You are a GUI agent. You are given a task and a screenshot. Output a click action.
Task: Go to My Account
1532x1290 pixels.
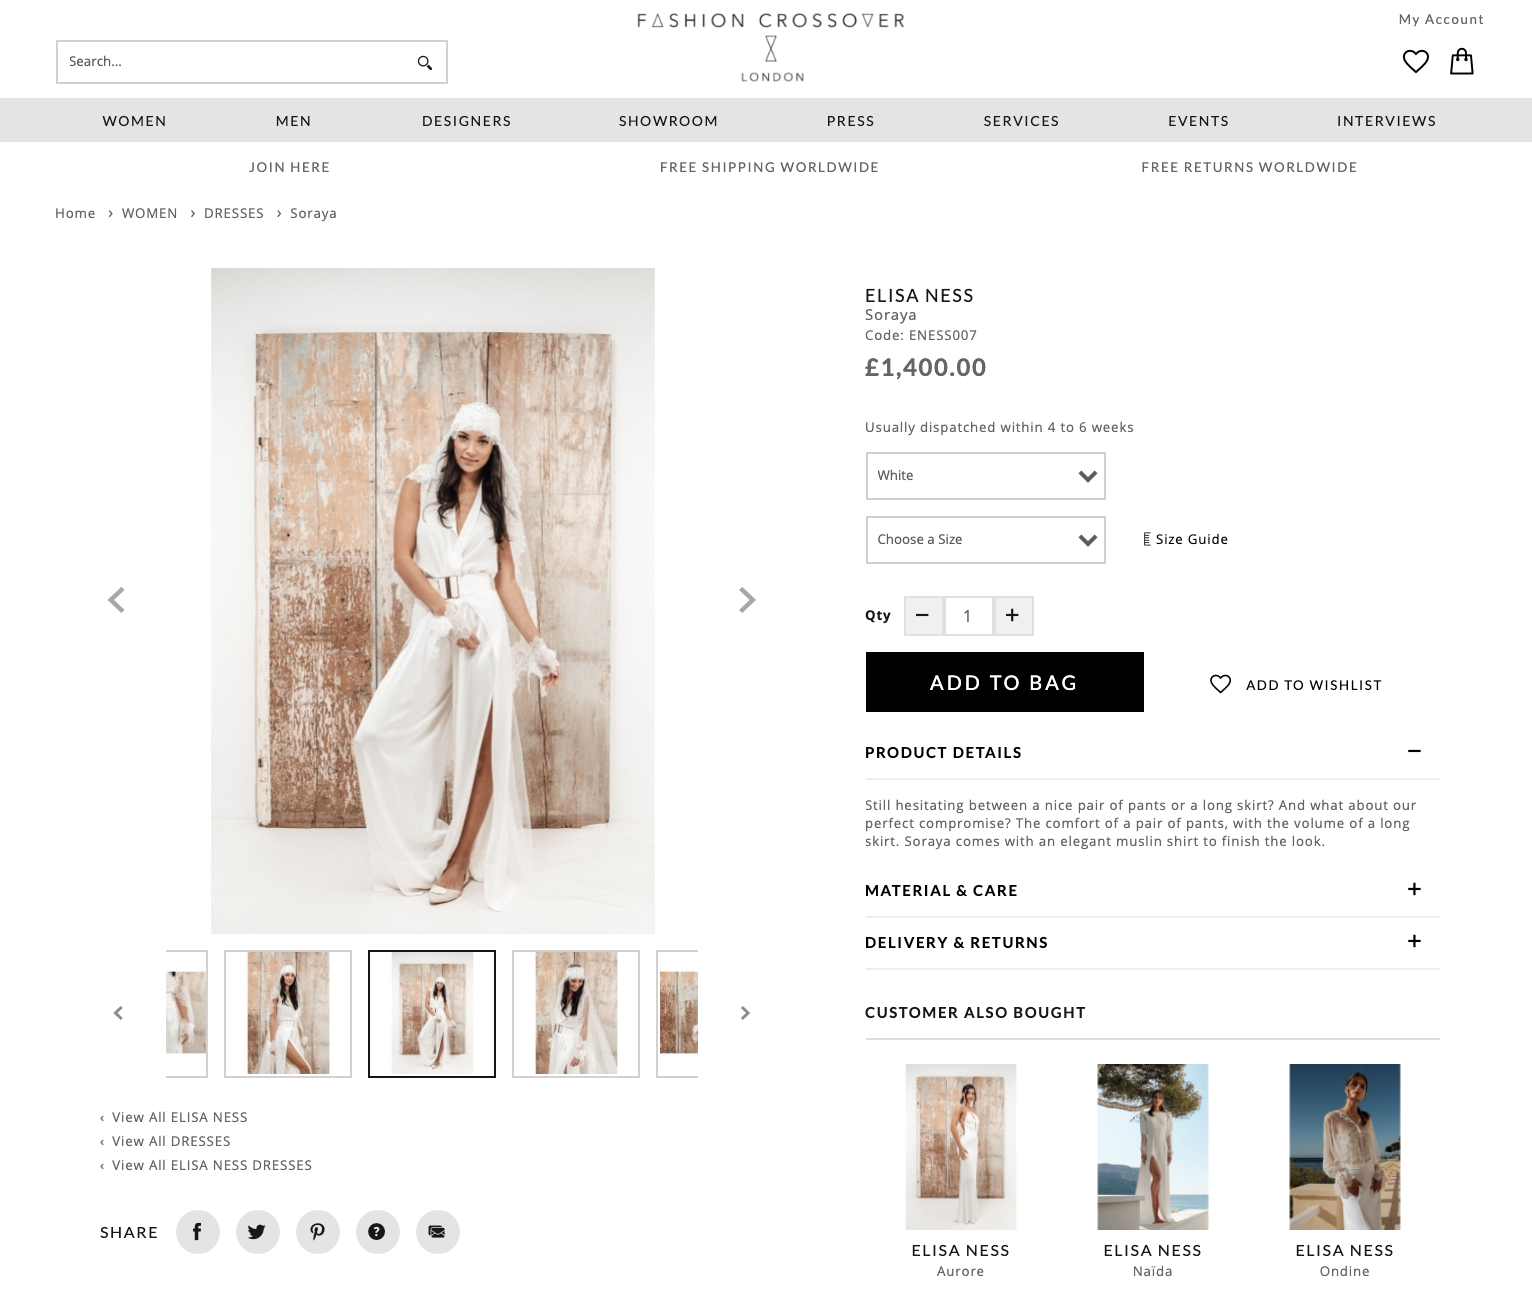pos(1441,19)
